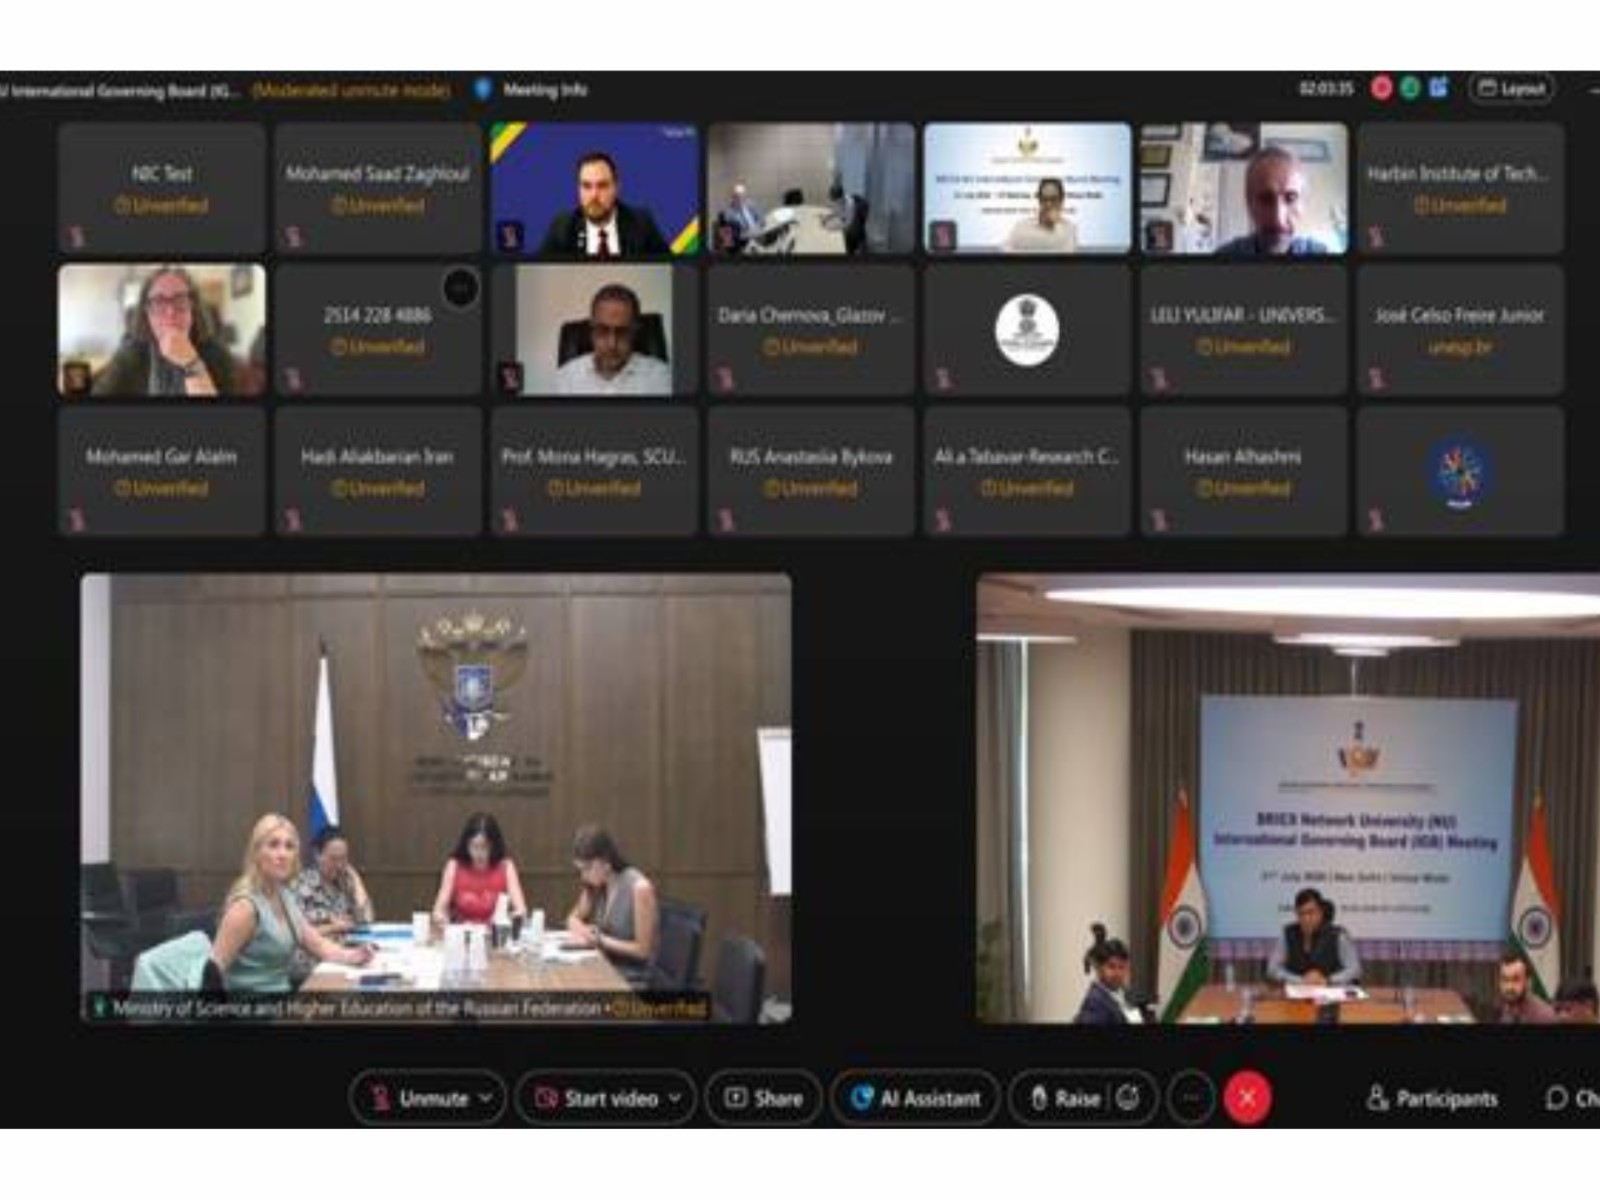Select the LELI YULIFAR participant tile
Viewport: 1600px width, 1200px height.
pos(1243,330)
